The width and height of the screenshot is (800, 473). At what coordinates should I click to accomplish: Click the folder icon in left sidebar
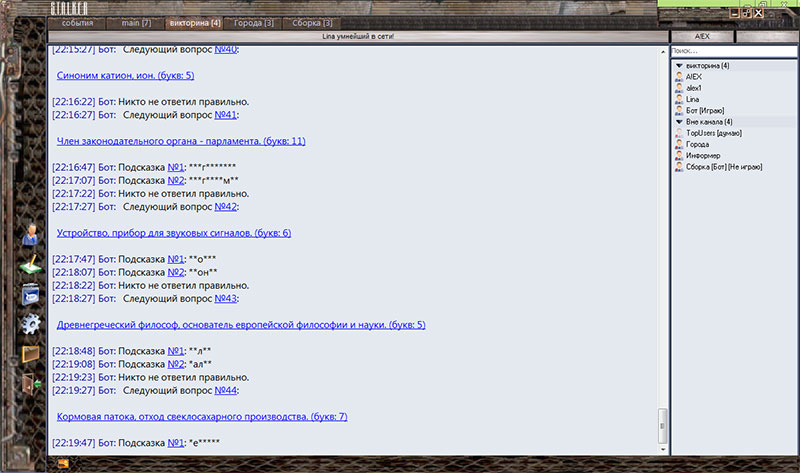(31, 353)
